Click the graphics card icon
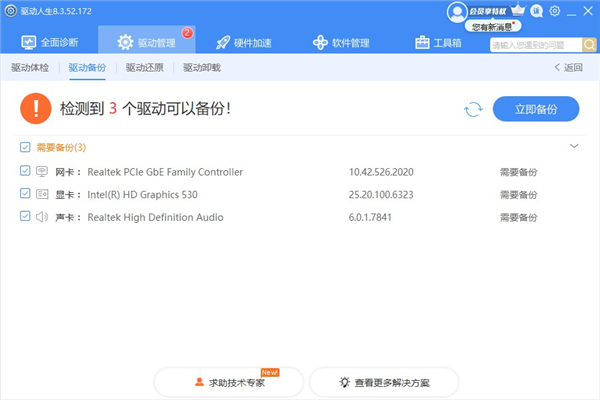The height and width of the screenshot is (400, 600). tap(42, 194)
